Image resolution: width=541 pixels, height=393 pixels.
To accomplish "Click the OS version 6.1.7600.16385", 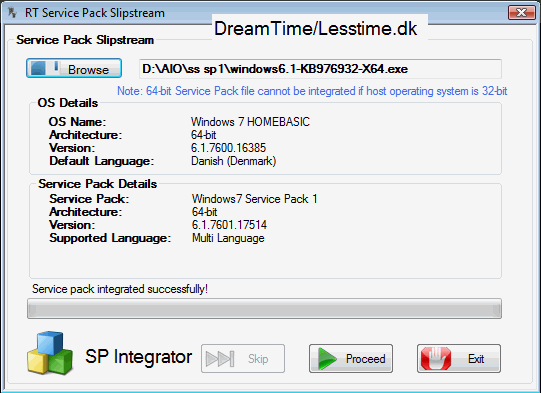I will (x=228, y=148).
